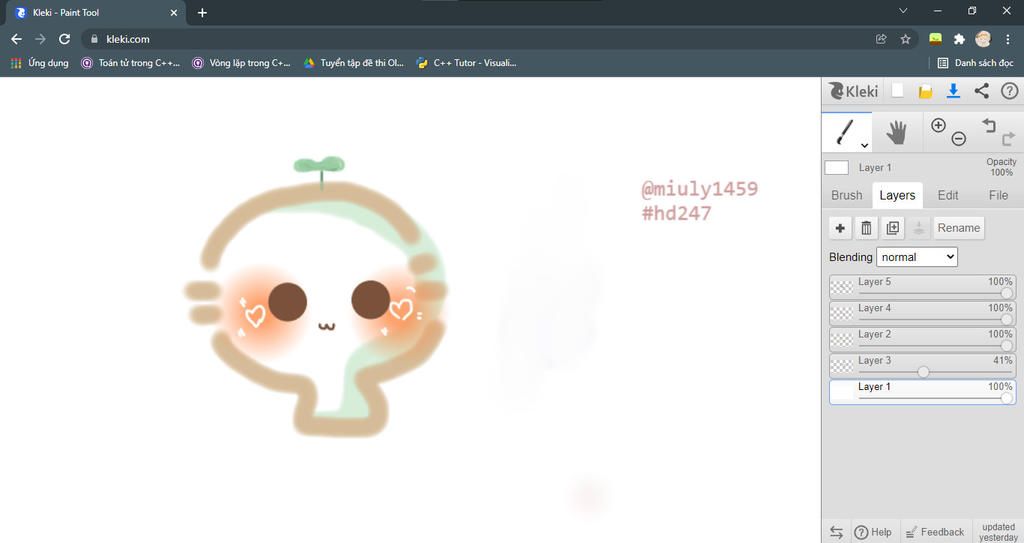Add a new layer with plus button
The image size is (1024, 543).
pyautogui.click(x=840, y=228)
